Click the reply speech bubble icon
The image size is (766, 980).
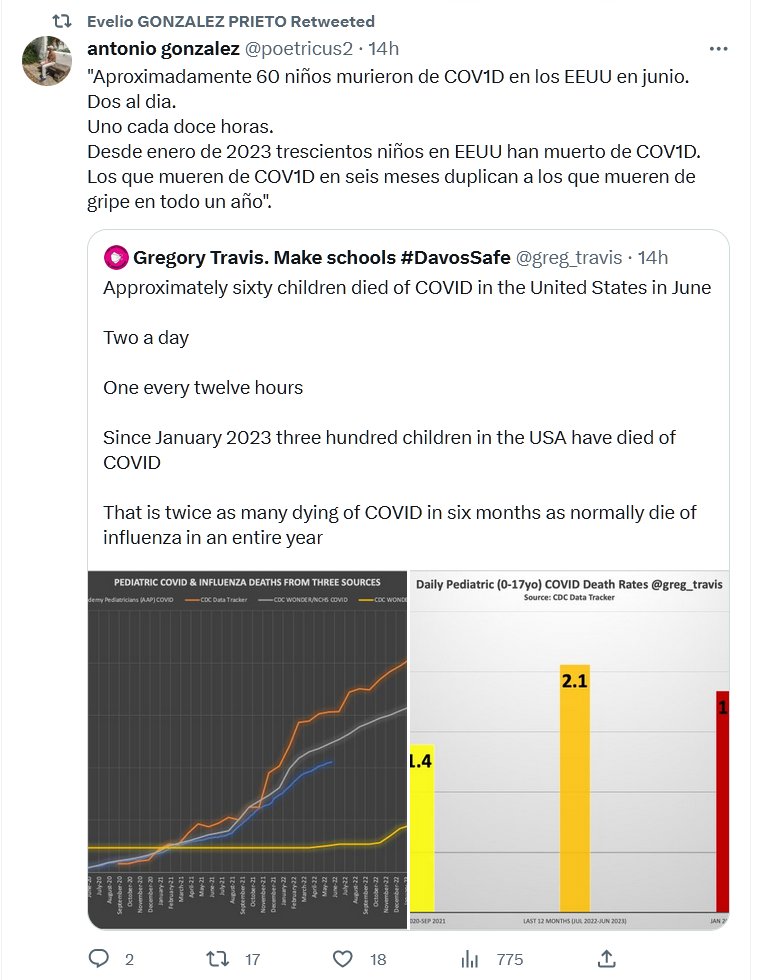pos(99,958)
